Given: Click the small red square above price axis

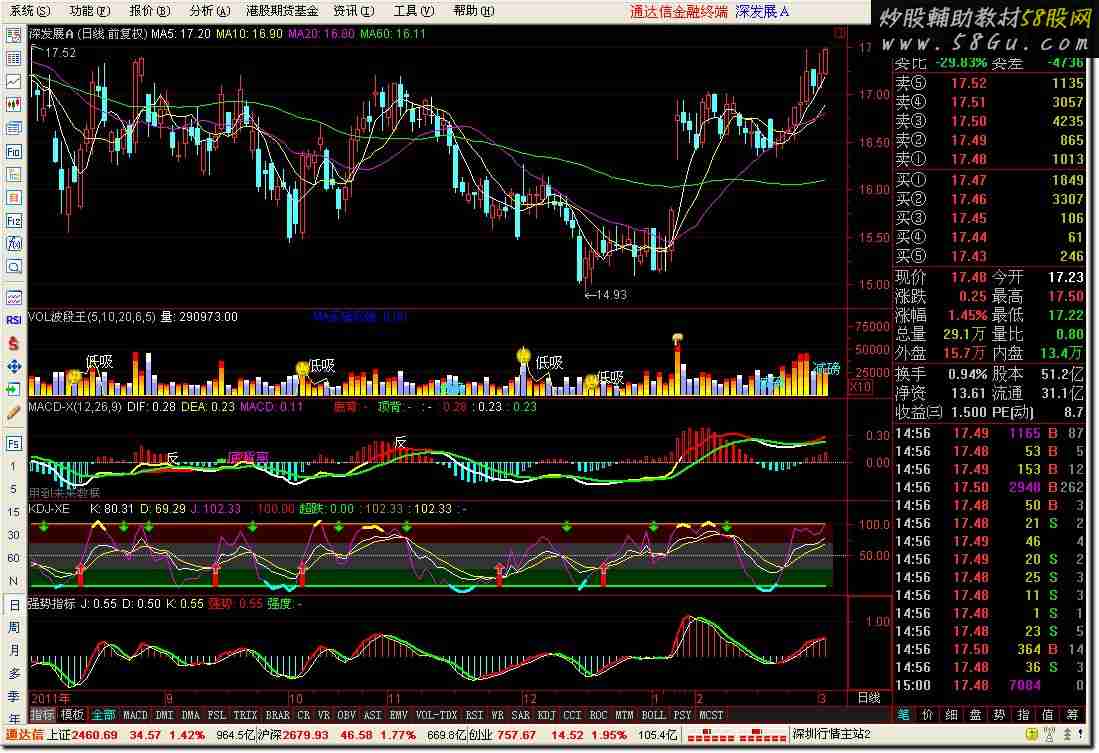Looking at the screenshot, I should (x=840, y=33).
